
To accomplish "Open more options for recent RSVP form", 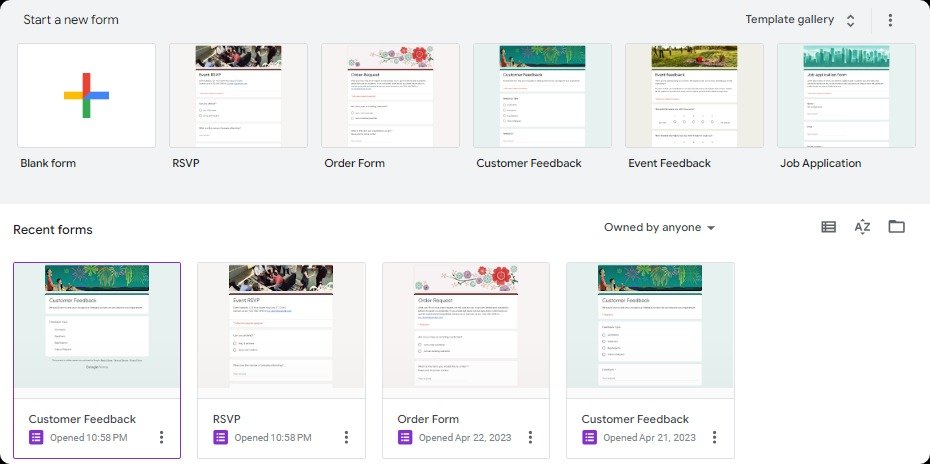I will 346,438.
